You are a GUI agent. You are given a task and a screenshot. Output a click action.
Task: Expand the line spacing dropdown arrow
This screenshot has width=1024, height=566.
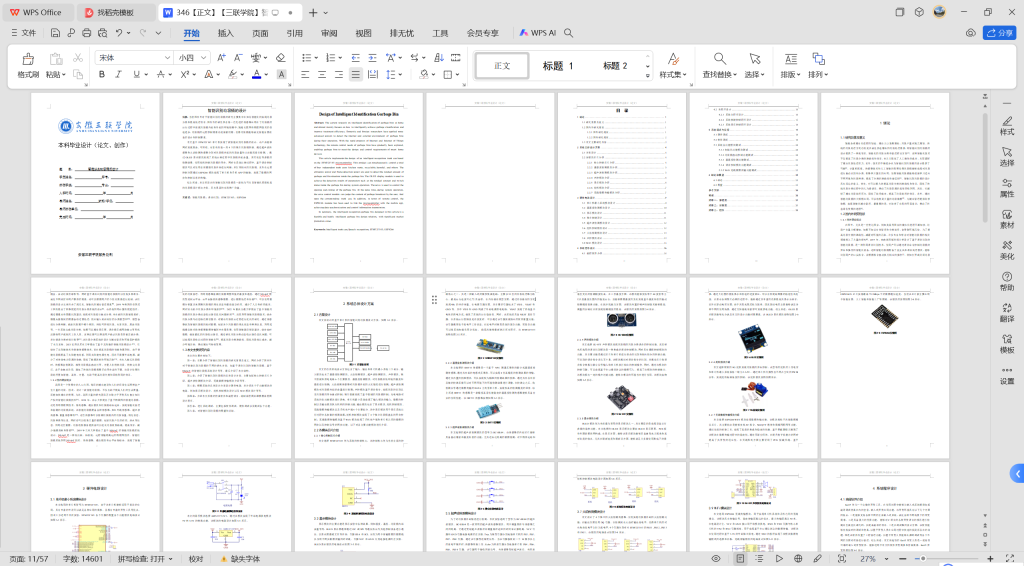[400, 75]
